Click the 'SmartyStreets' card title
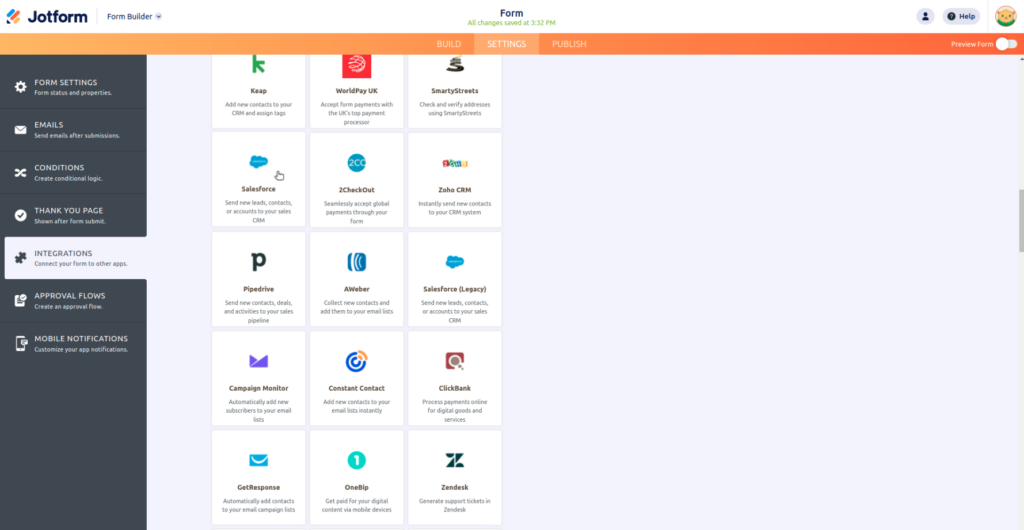 point(455,91)
